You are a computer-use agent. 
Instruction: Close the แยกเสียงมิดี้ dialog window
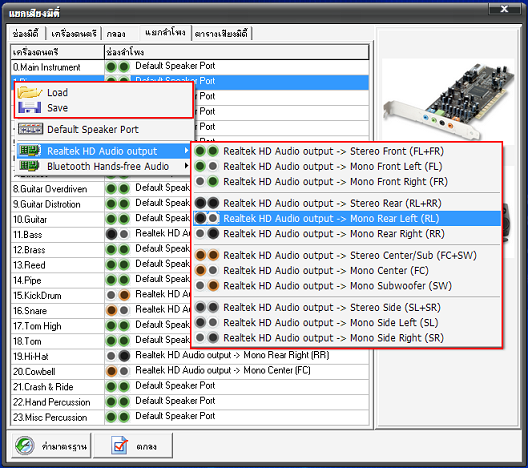coord(504,9)
